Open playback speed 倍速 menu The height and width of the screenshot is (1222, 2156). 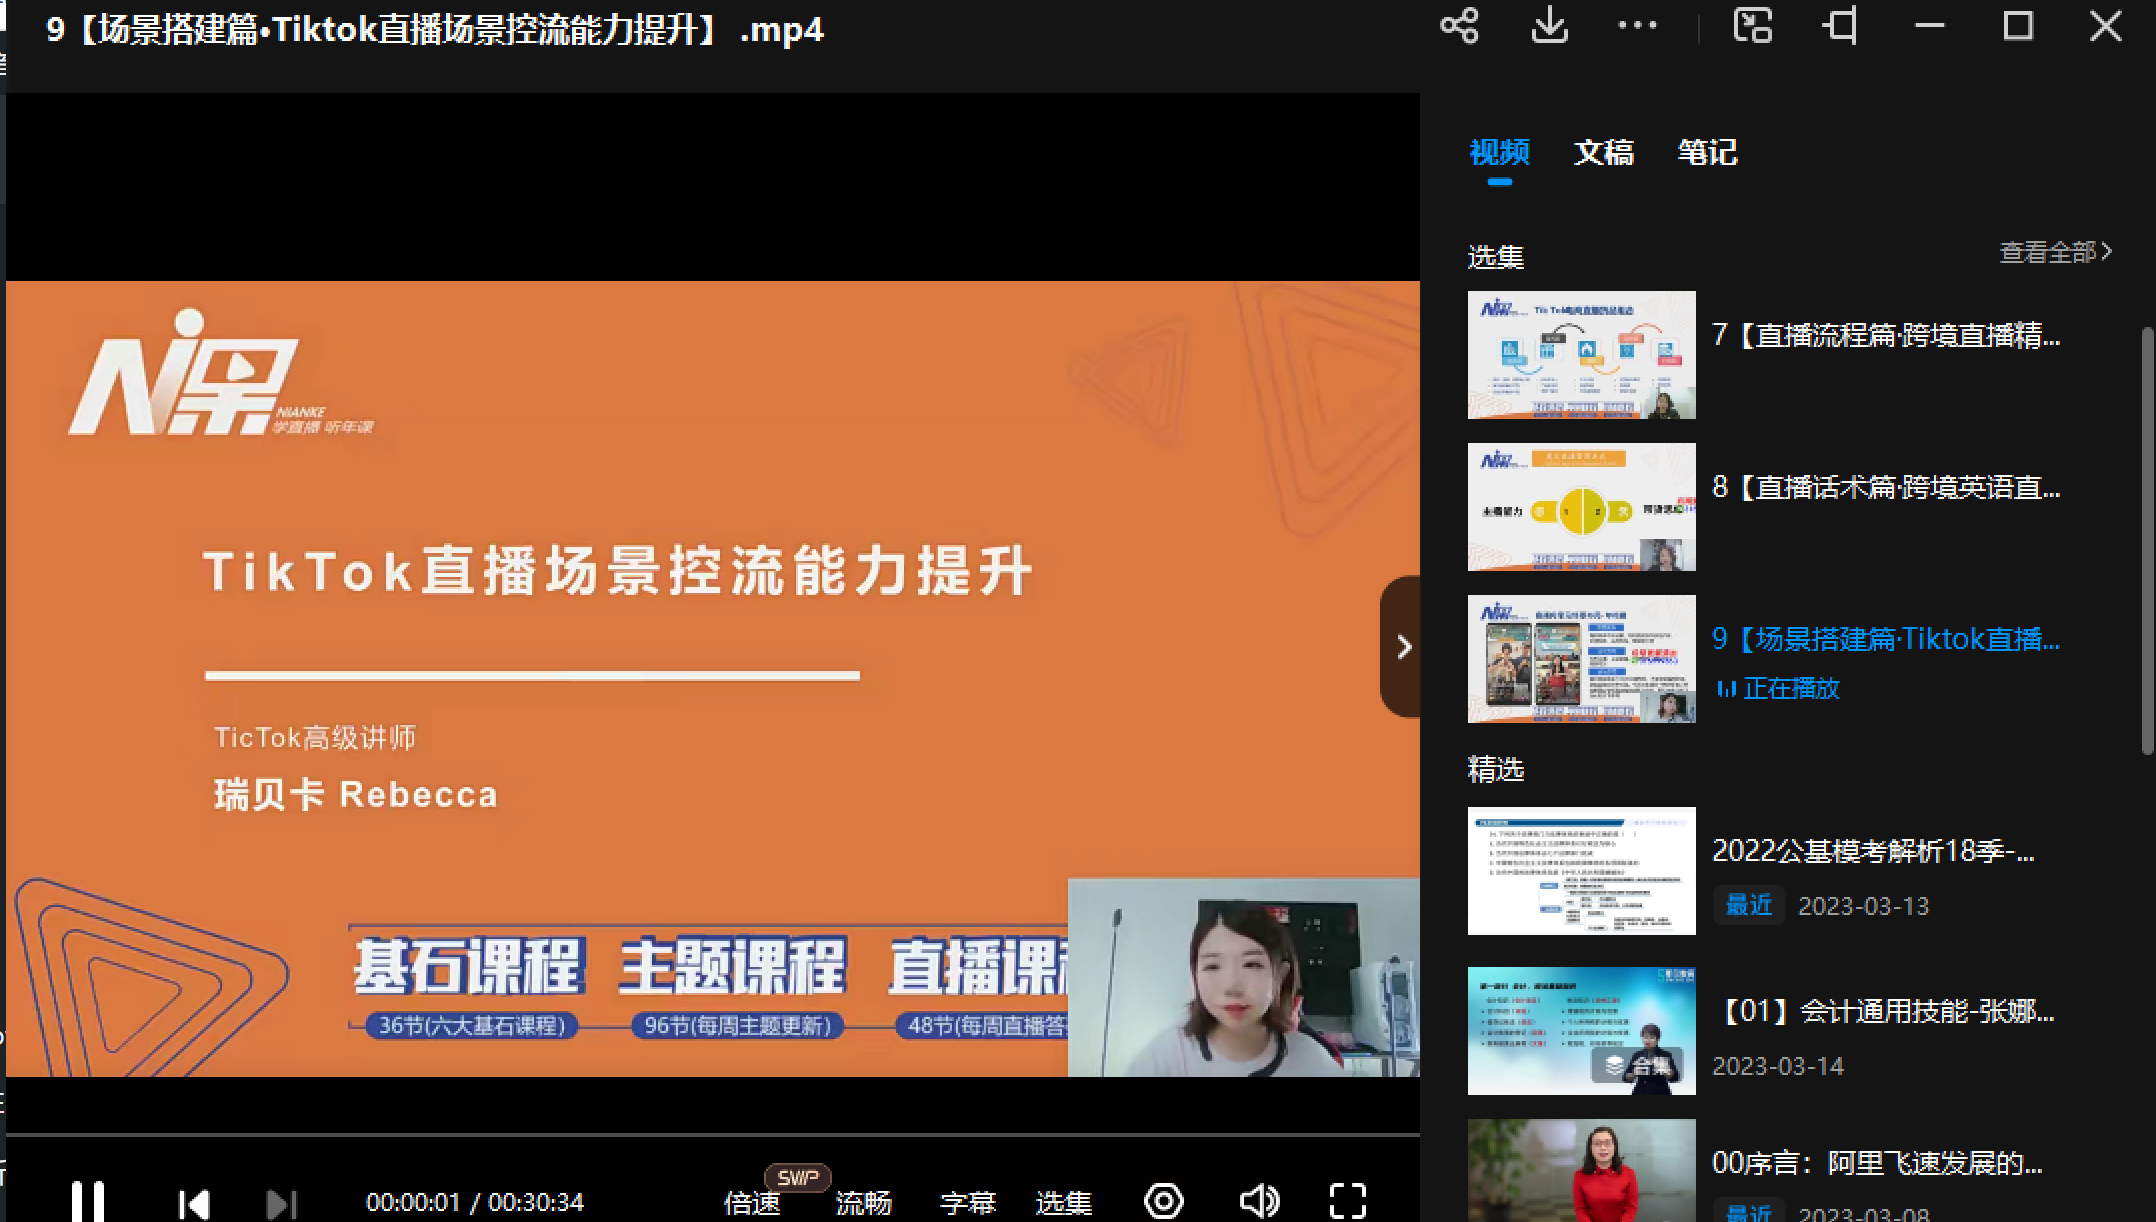[x=752, y=1203]
